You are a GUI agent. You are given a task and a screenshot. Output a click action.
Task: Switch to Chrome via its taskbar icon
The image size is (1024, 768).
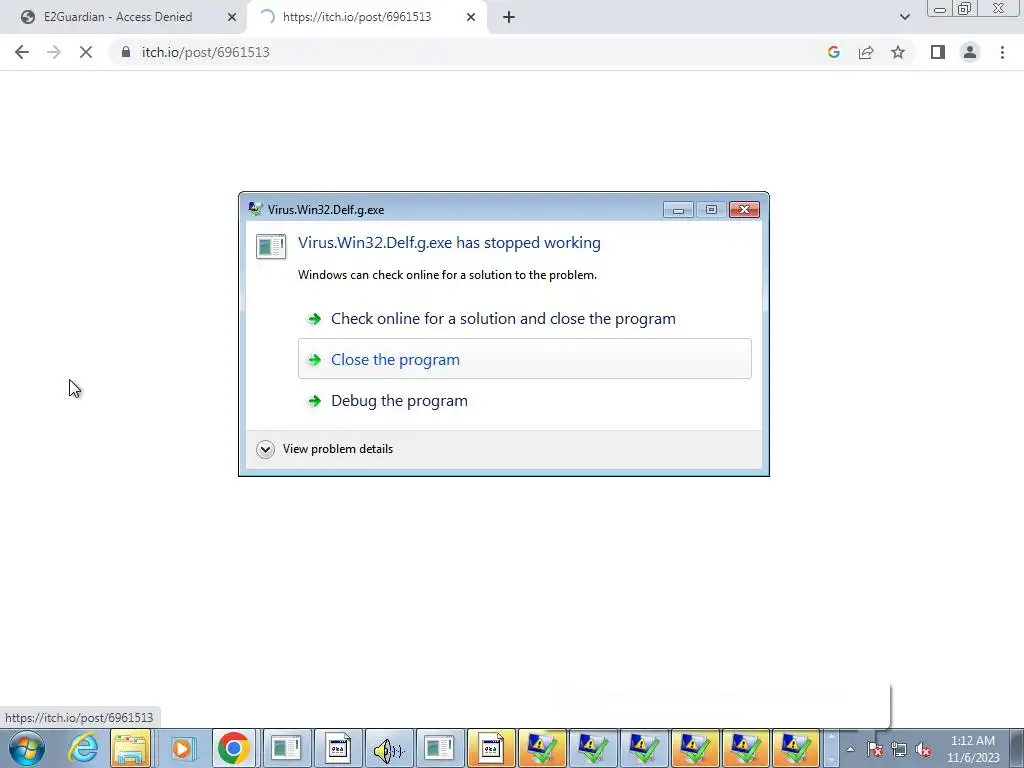pos(234,748)
